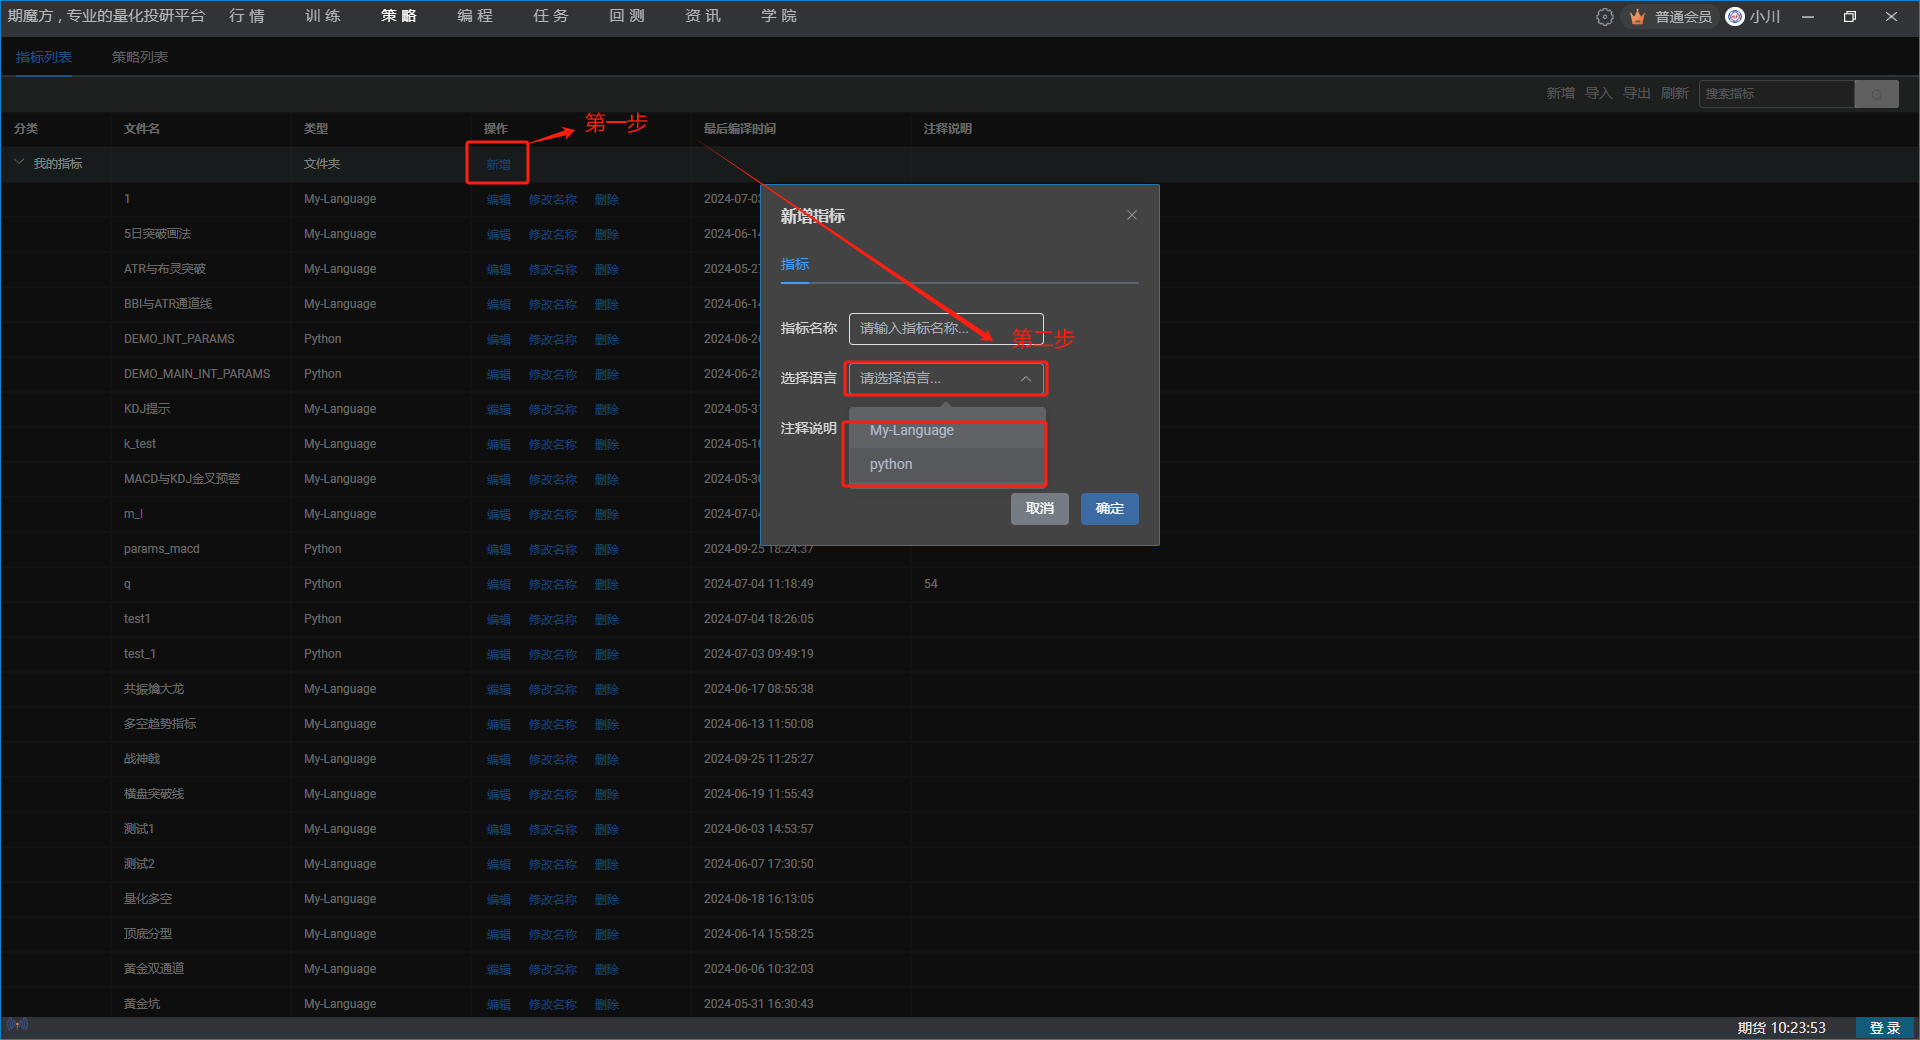Close the 新增指标 dialog

1132,215
